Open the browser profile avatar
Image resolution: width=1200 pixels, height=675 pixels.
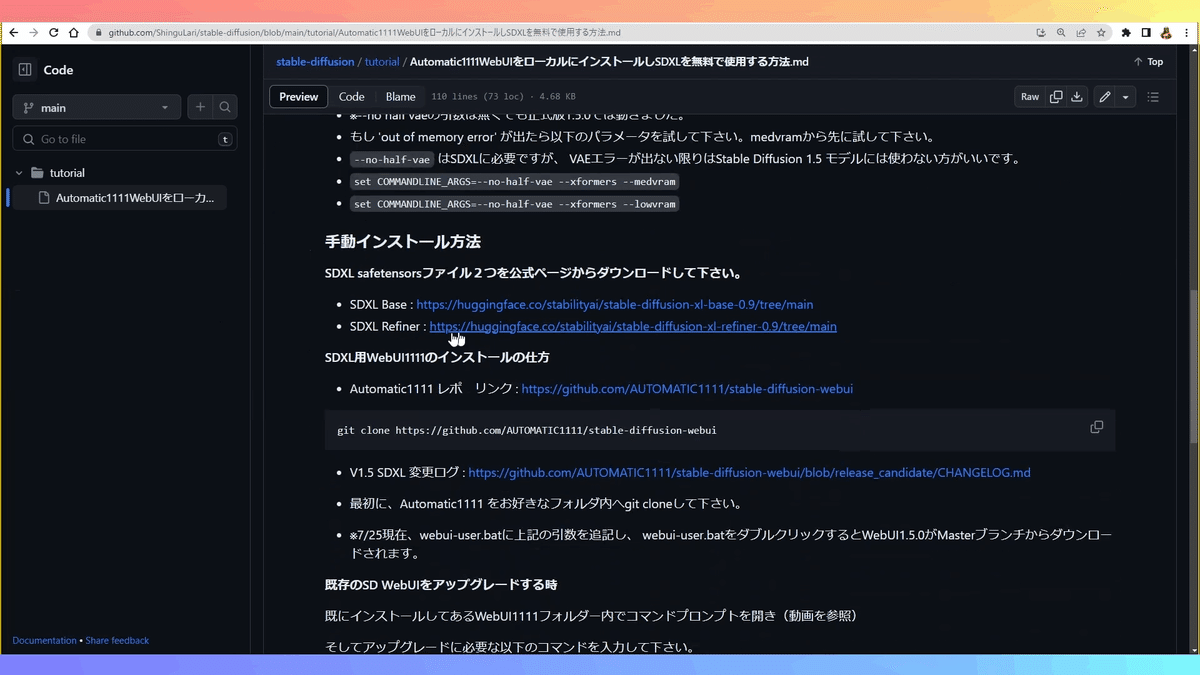[x=1166, y=32]
